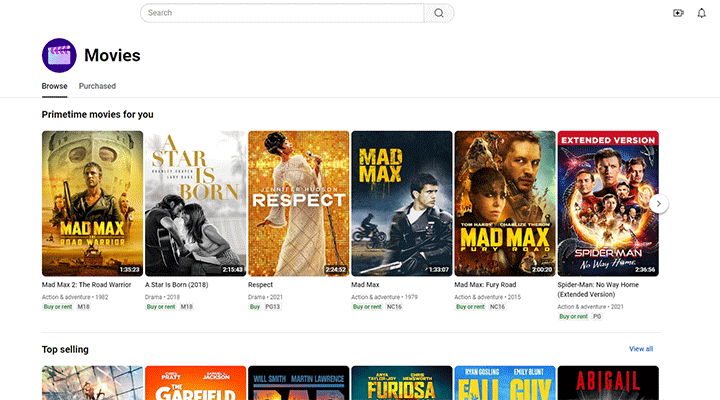Click the Buy badge under Respect
Screen dimensions: 720x400
(255, 306)
